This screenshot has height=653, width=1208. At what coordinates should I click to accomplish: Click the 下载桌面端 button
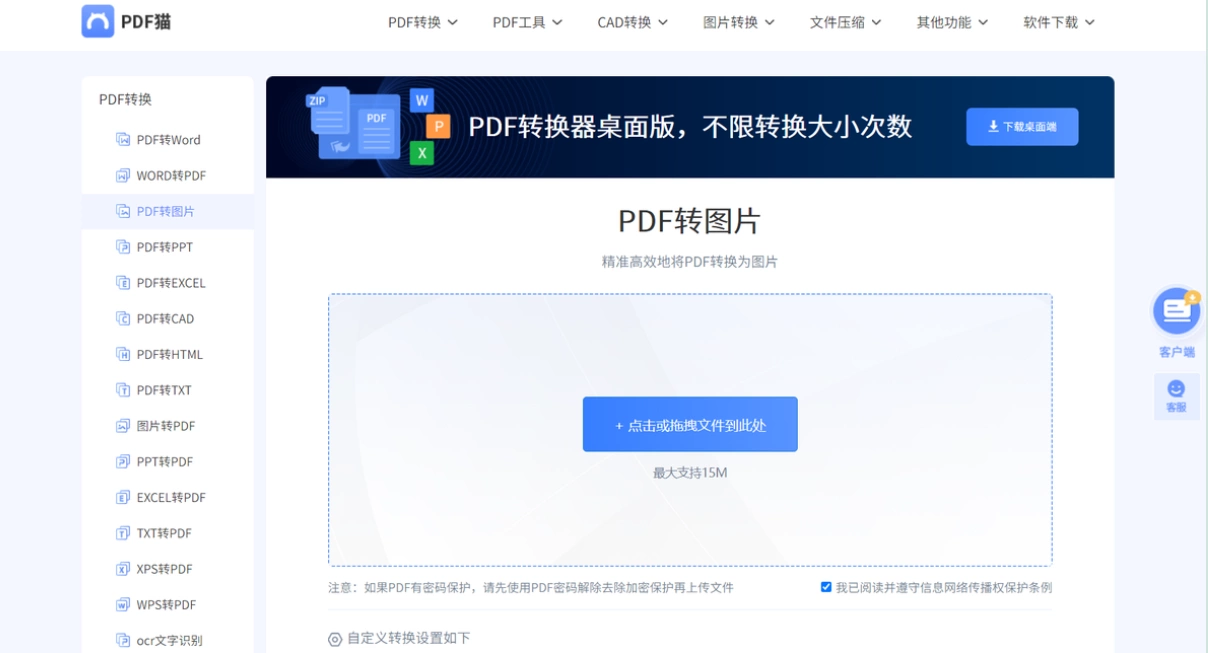click(x=1022, y=127)
